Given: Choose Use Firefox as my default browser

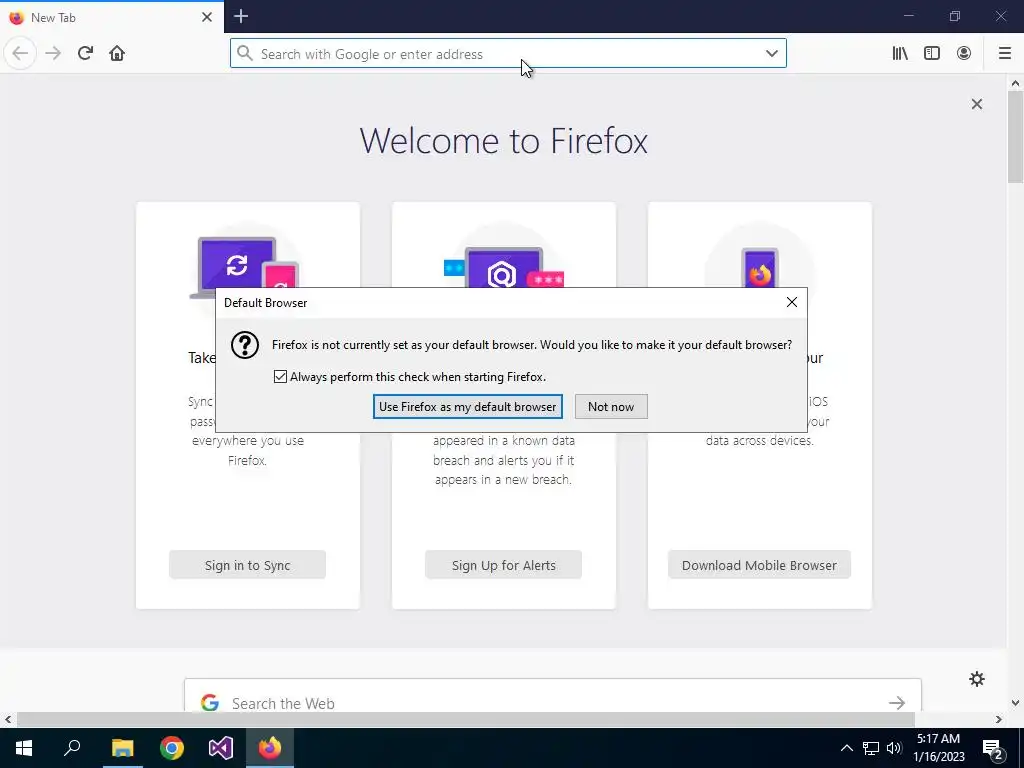Looking at the screenshot, I should [x=468, y=407].
